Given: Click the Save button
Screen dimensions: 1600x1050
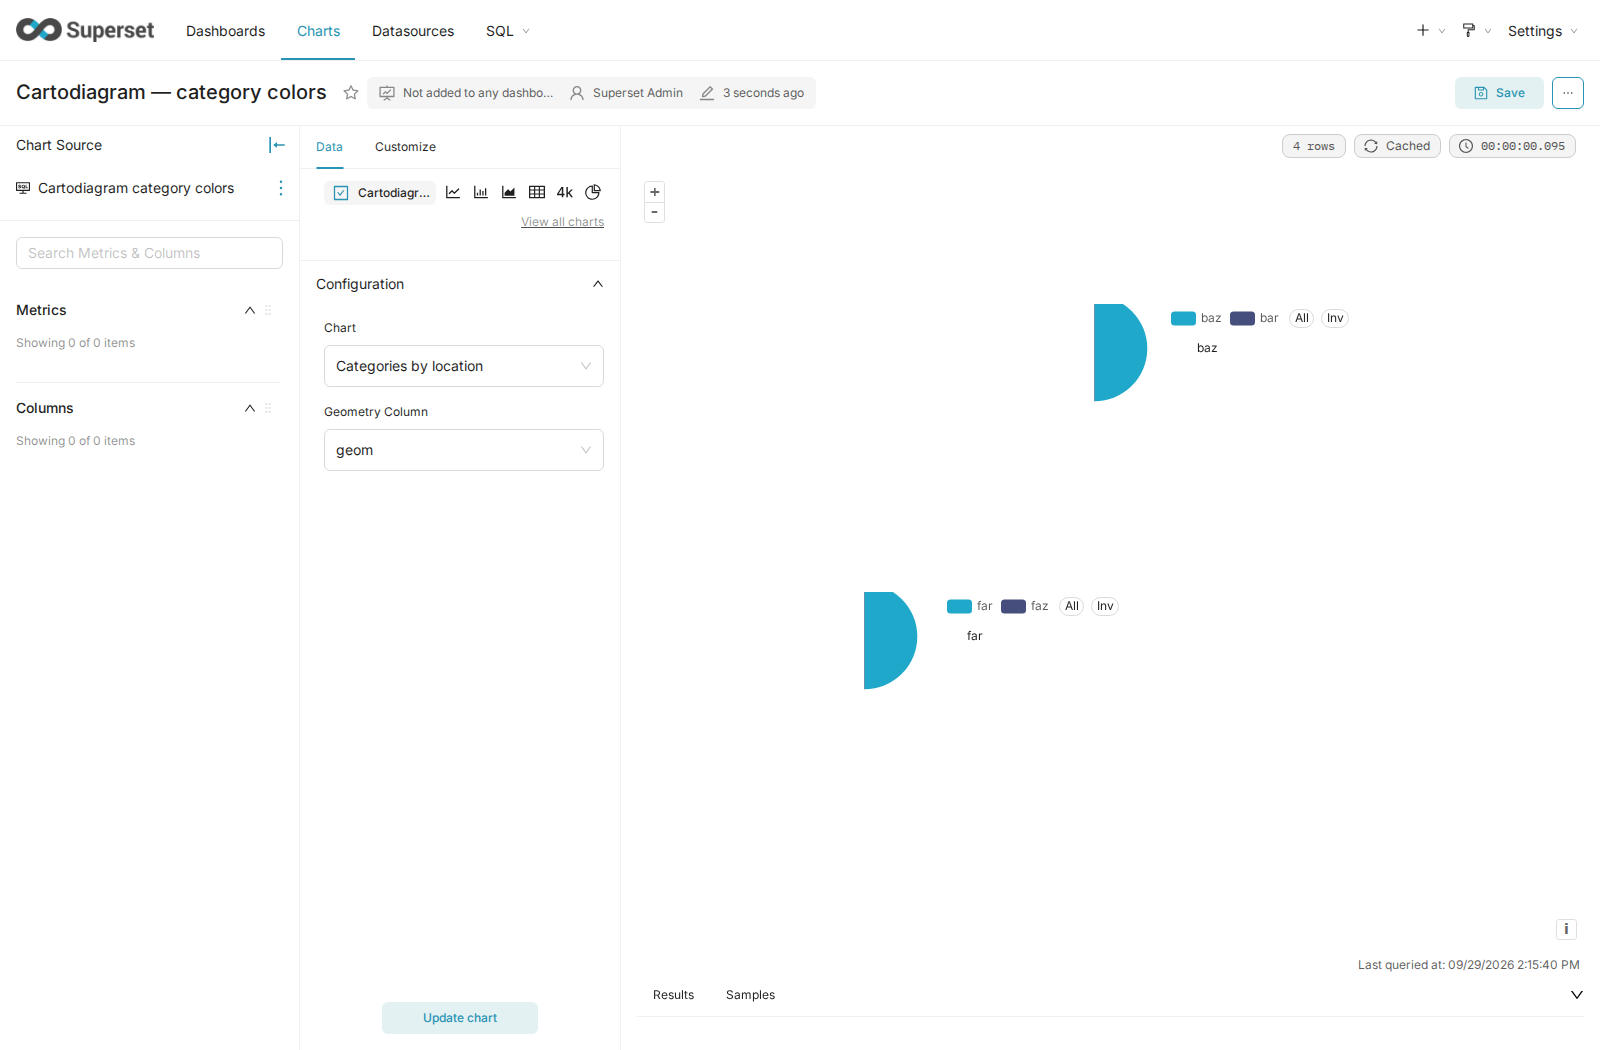Looking at the screenshot, I should coord(1499,93).
